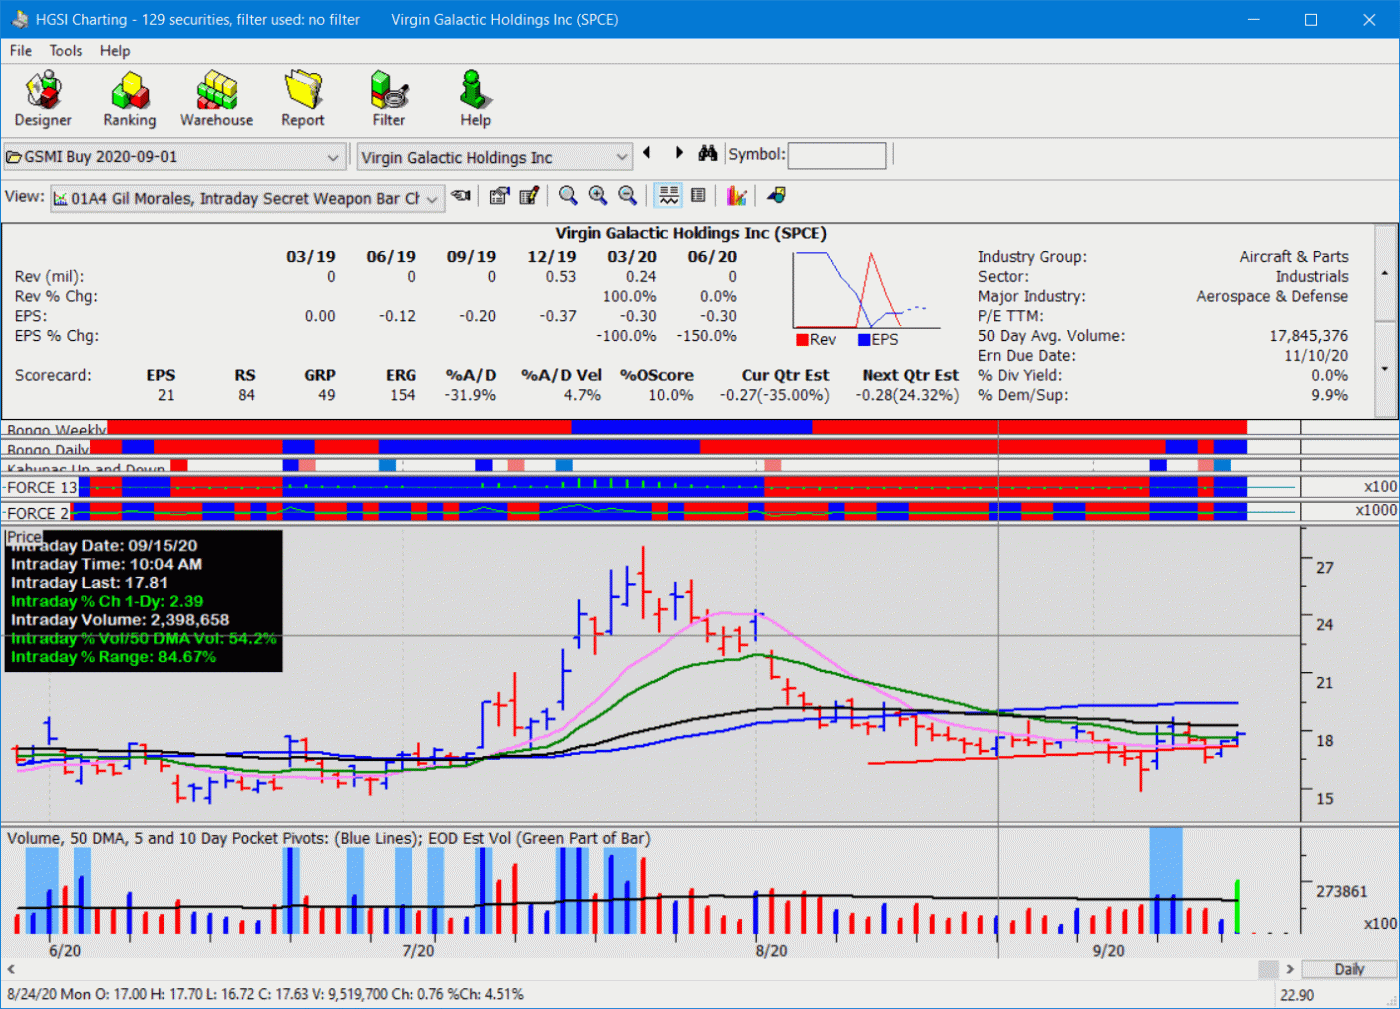Image resolution: width=1400 pixels, height=1009 pixels.
Task: Click the colorful bar chart icon
Action: click(737, 196)
